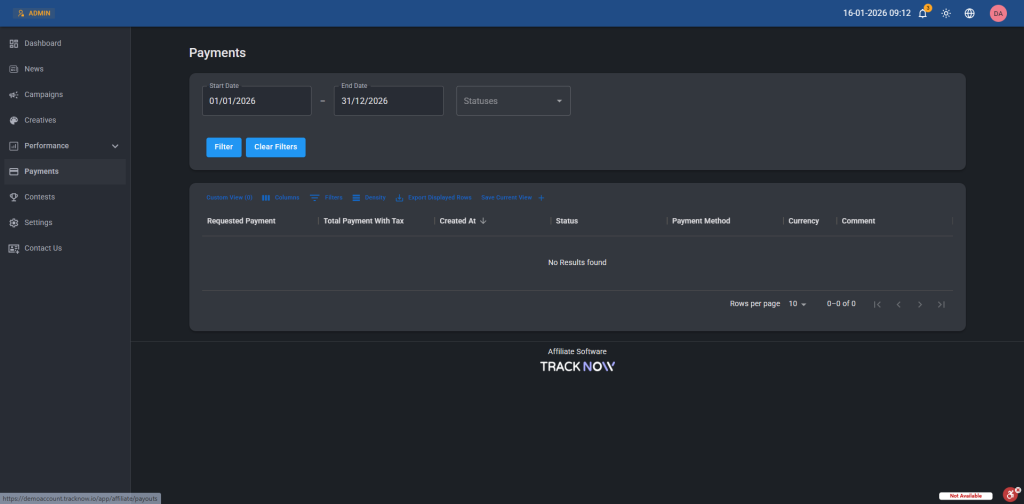Image resolution: width=1024 pixels, height=504 pixels.
Task: Toggle the light/dark theme sun icon
Action: pos(946,13)
